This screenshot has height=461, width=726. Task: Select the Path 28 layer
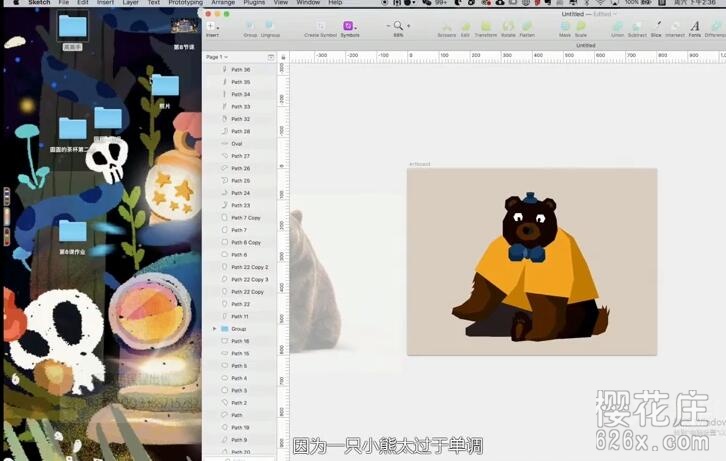[240, 131]
